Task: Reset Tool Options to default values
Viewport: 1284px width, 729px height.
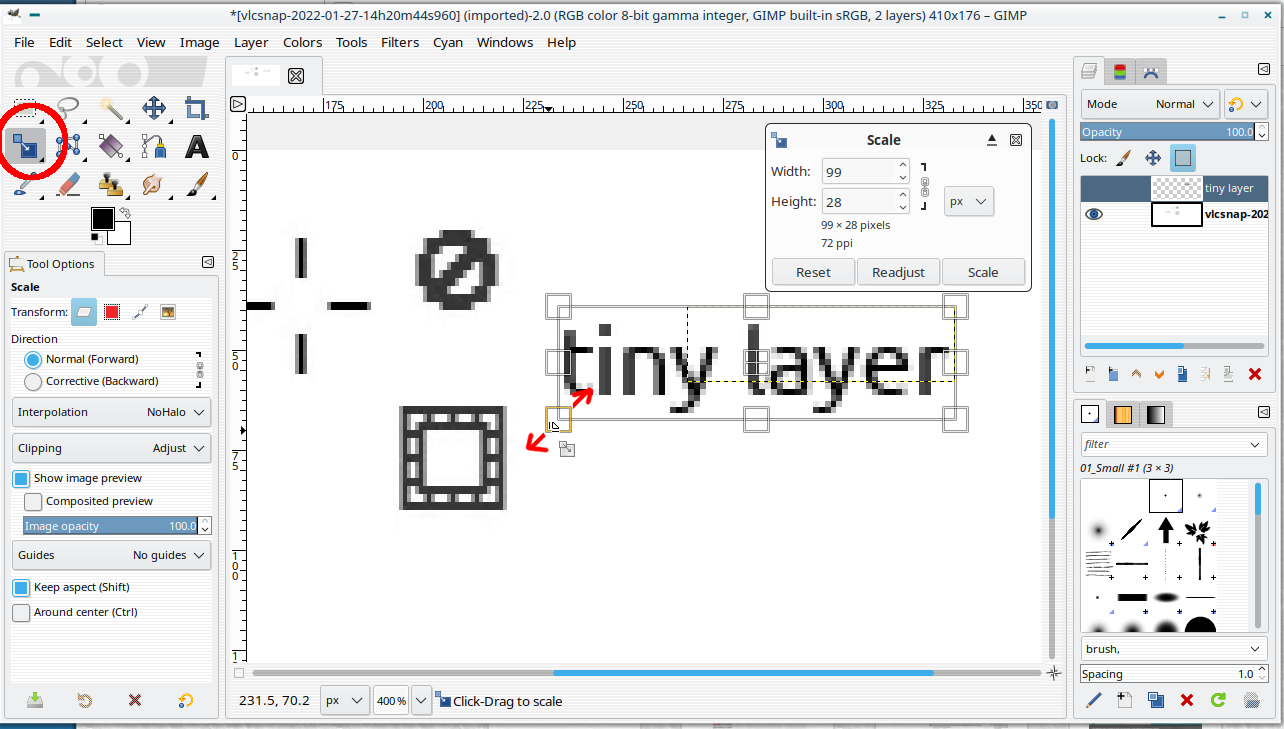Action: 186,700
